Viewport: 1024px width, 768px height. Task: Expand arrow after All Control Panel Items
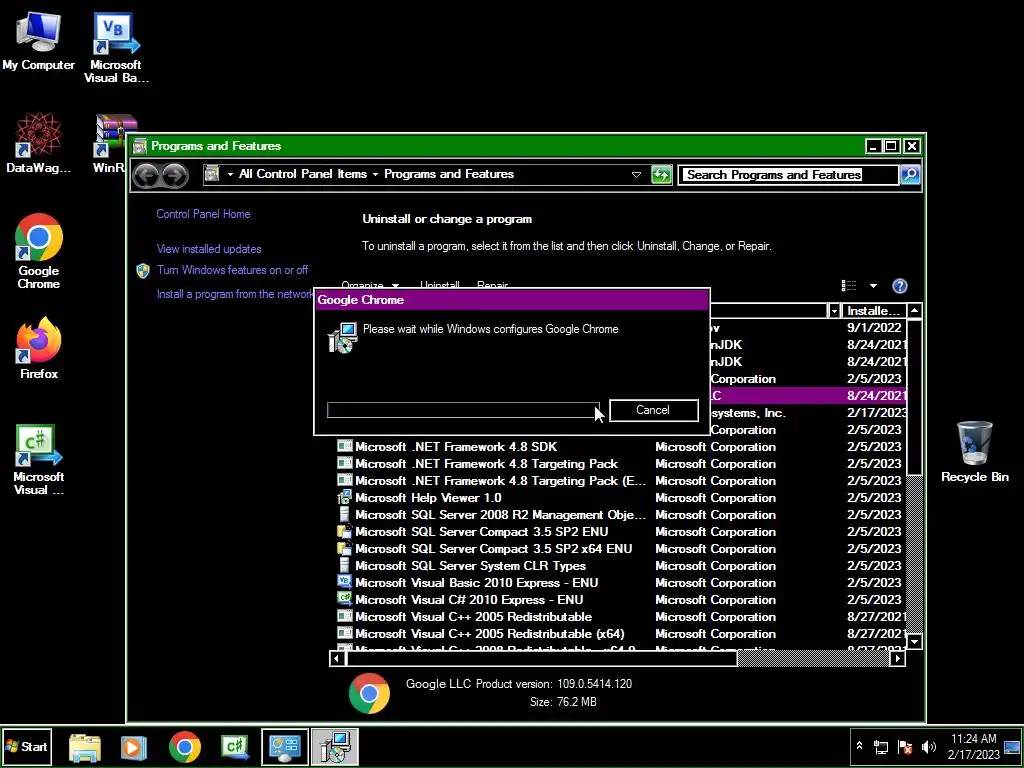click(376, 174)
